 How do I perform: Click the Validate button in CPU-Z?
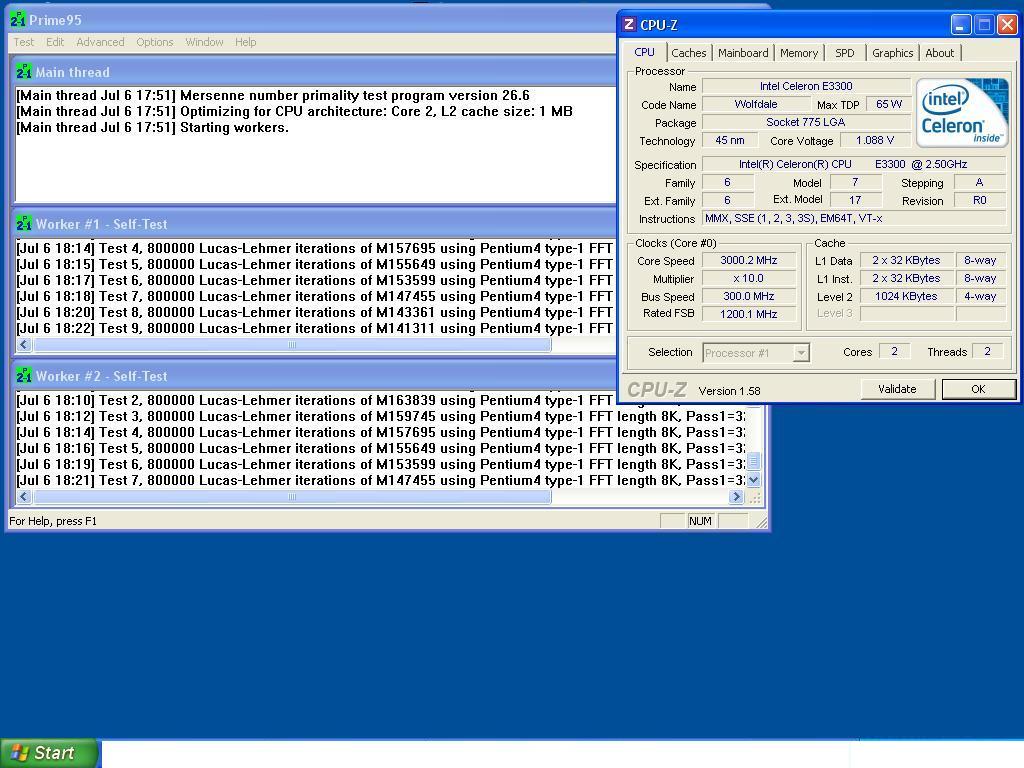click(x=897, y=389)
